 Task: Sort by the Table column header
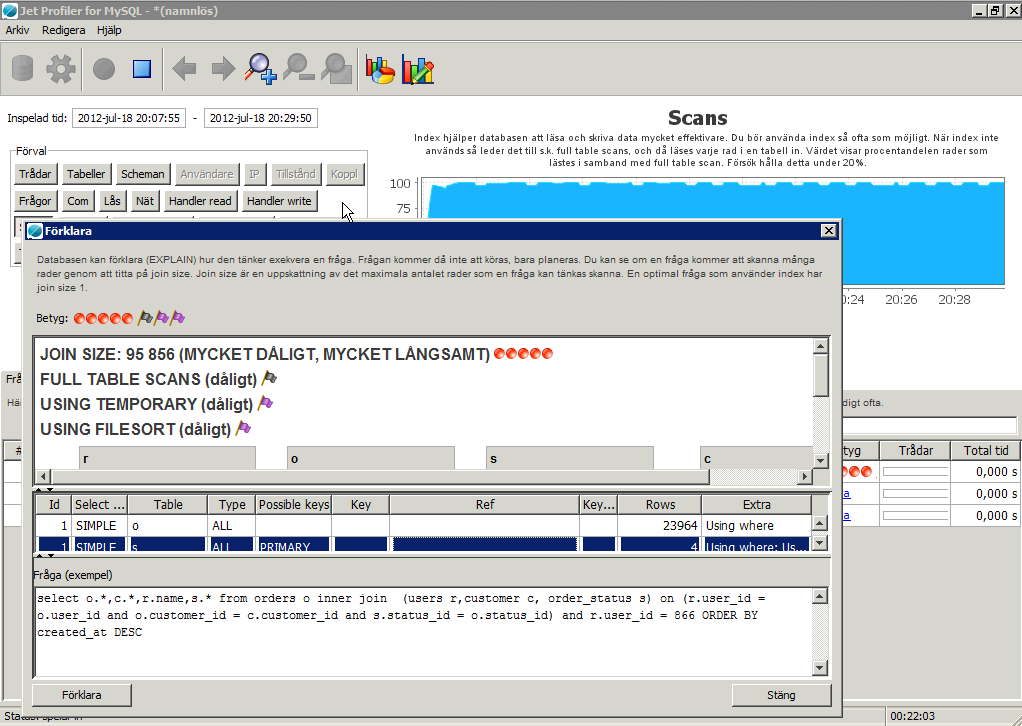(x=168, y=504)
